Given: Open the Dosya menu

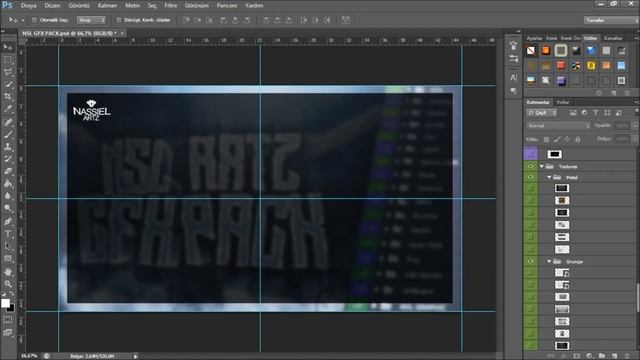Looking at the screenshot, I should pyautogui.click(x=29, y=6).
